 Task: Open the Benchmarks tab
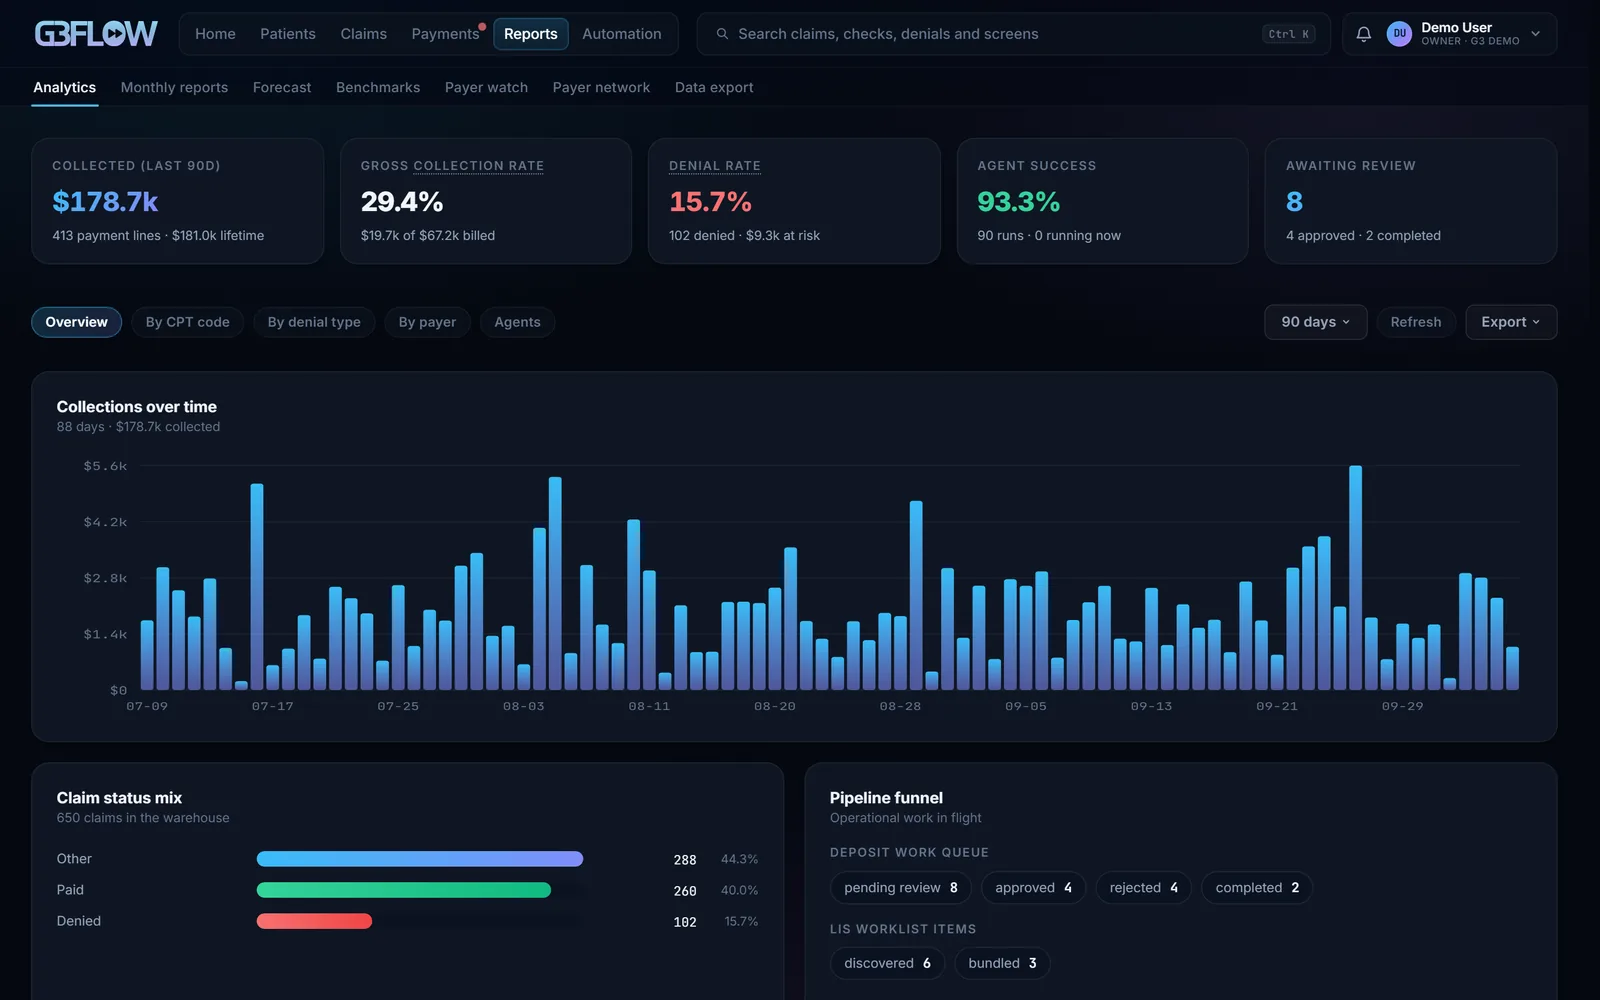(x=378, y=88)
